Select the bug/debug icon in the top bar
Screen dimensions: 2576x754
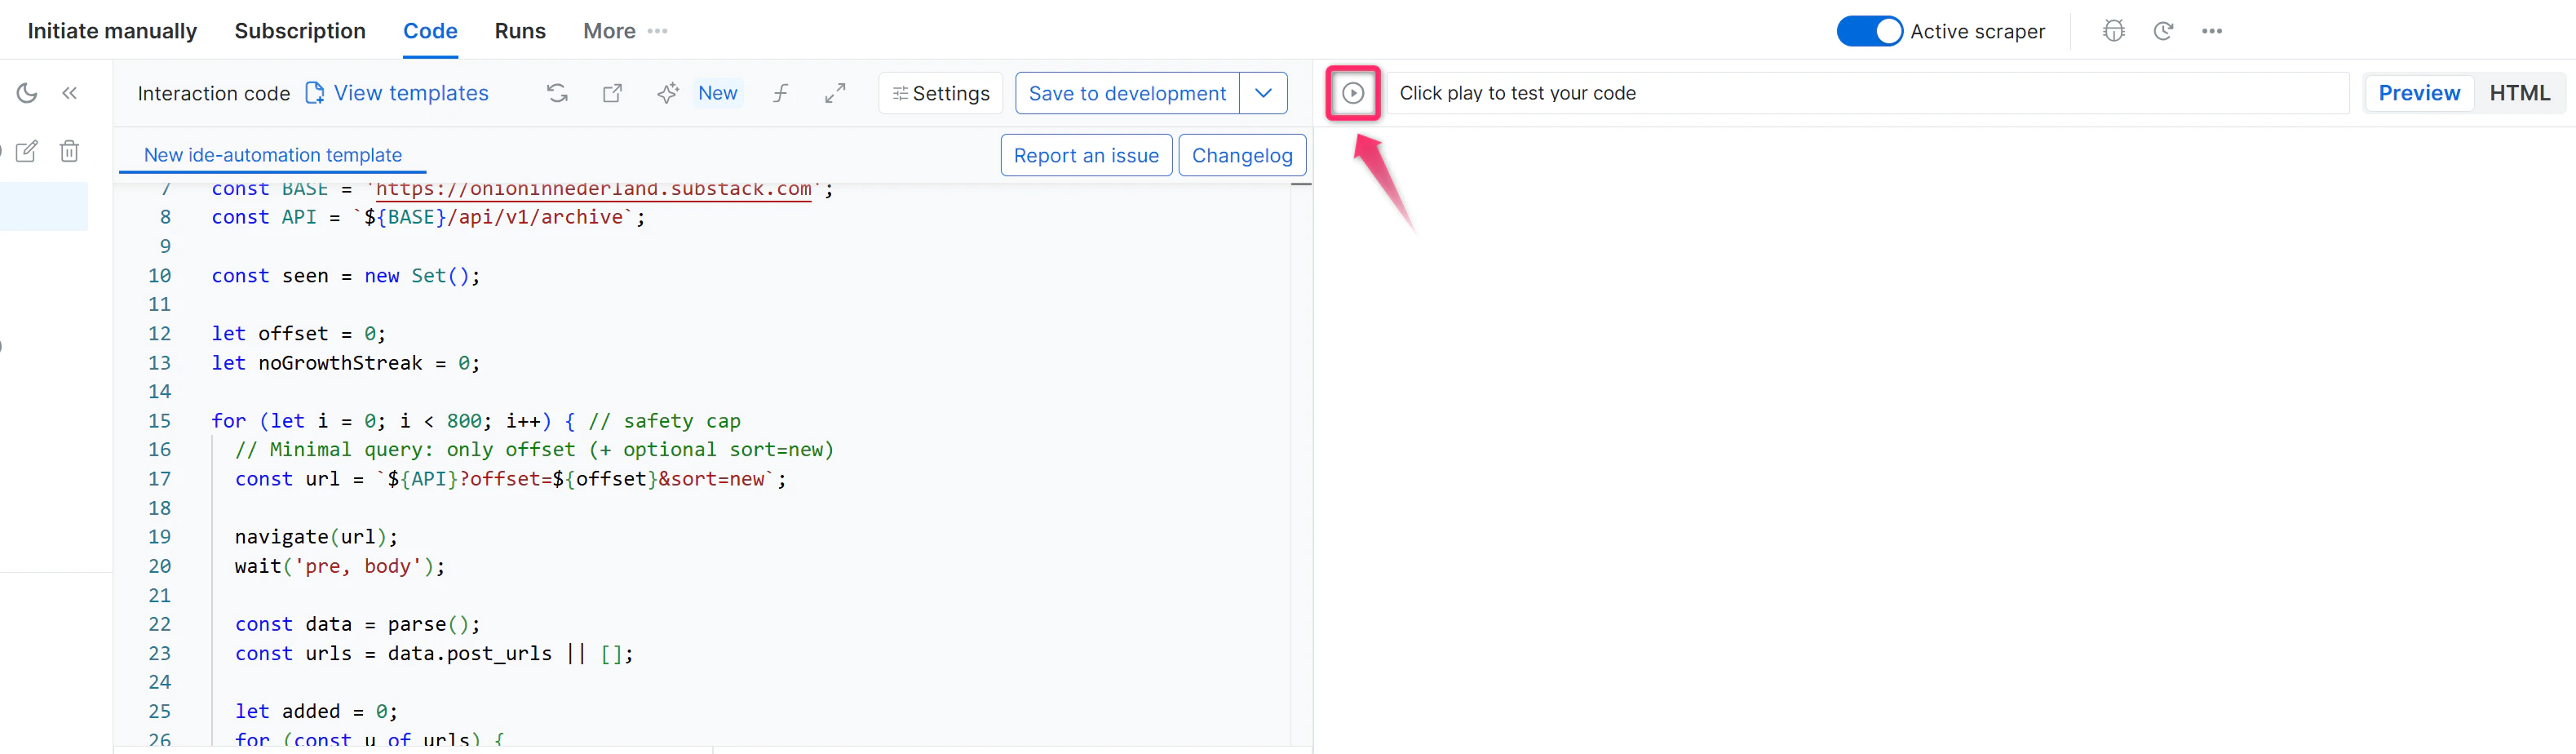pyautogui.click(x=2114, y=31)
